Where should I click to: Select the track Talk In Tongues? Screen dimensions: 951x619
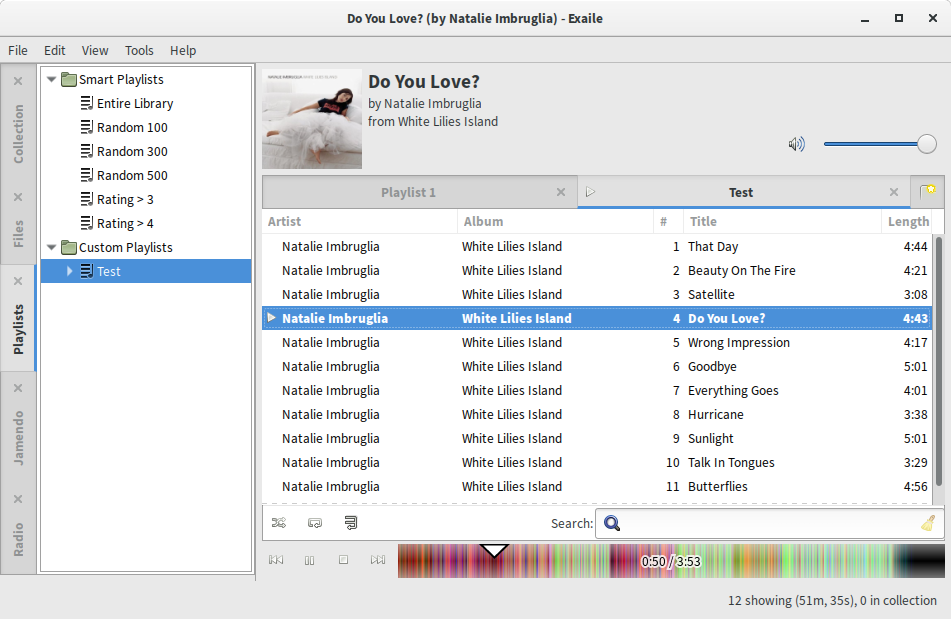click(x=596, y=463)
